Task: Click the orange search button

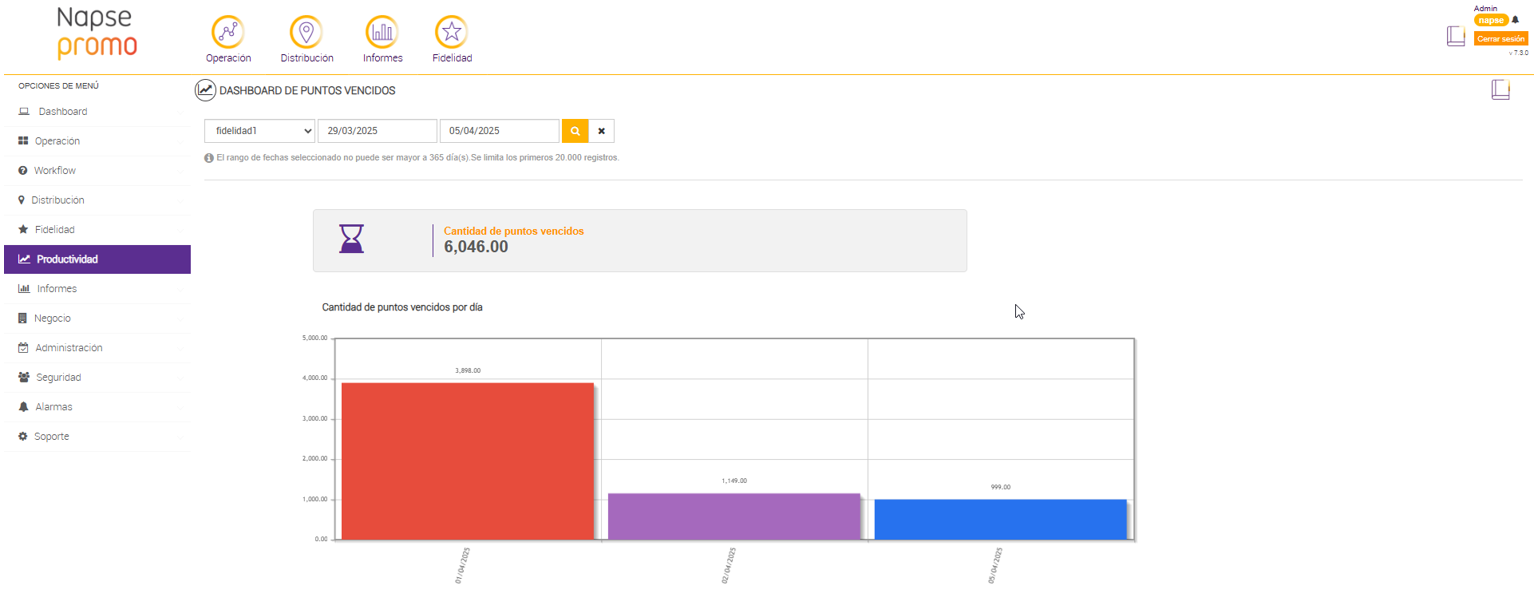Action: pyautogui.click(x=575, y=131)
